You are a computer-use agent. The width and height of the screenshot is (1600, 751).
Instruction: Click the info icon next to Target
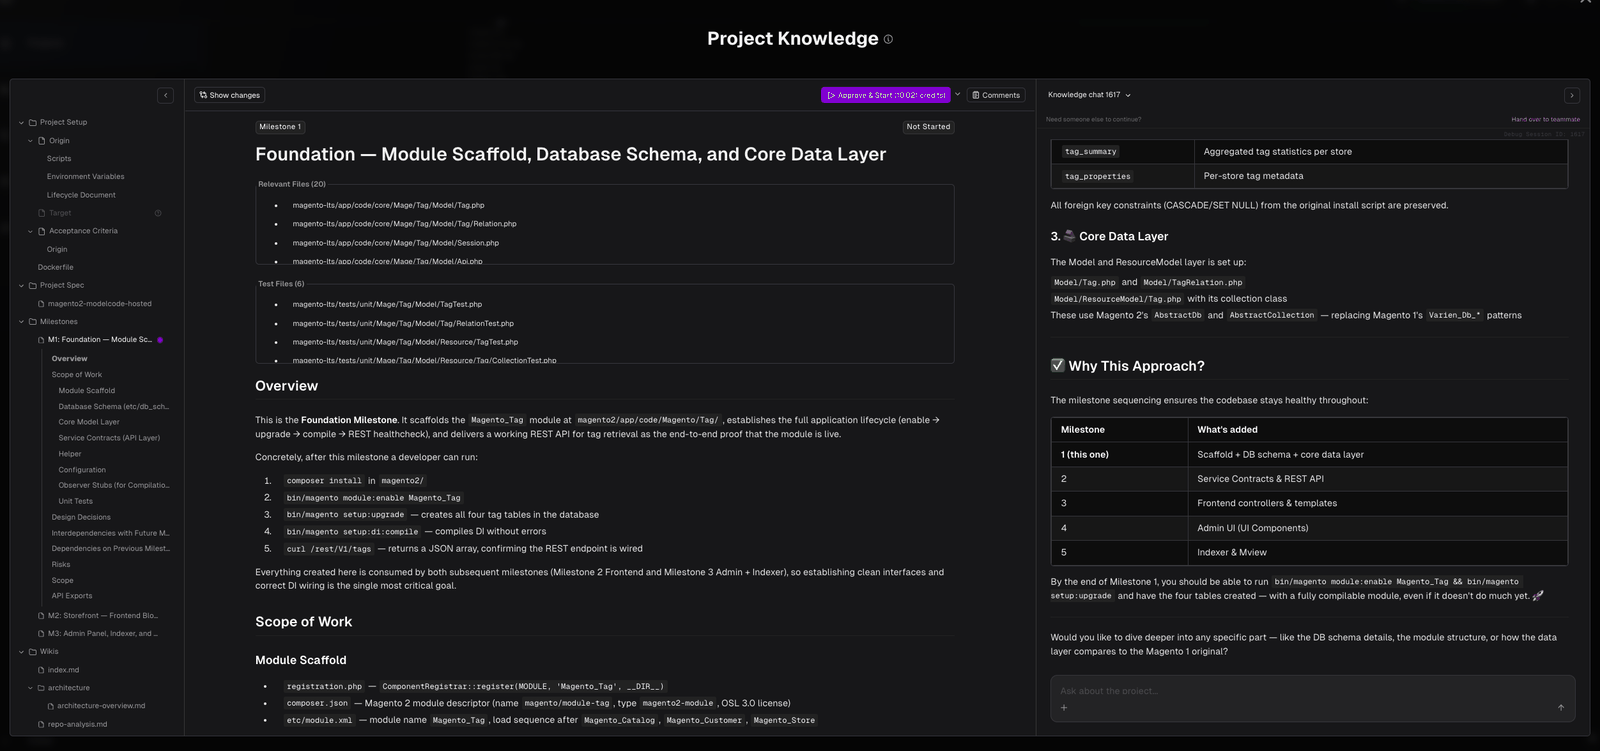coord(158,213)
